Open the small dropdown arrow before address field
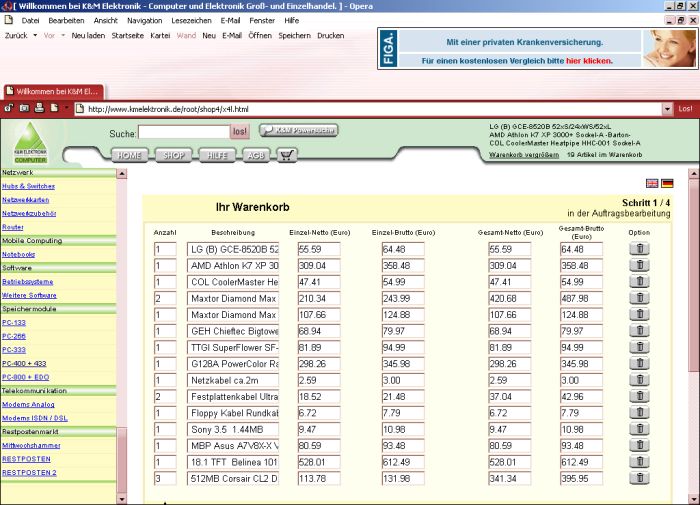Screen dimensions: 700x505 pyautogui.click(x=67, y=108)
